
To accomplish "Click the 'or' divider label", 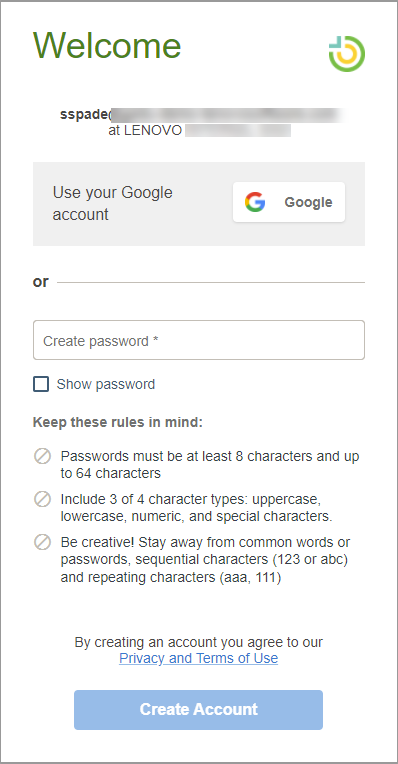I will [x=40, y=282].
